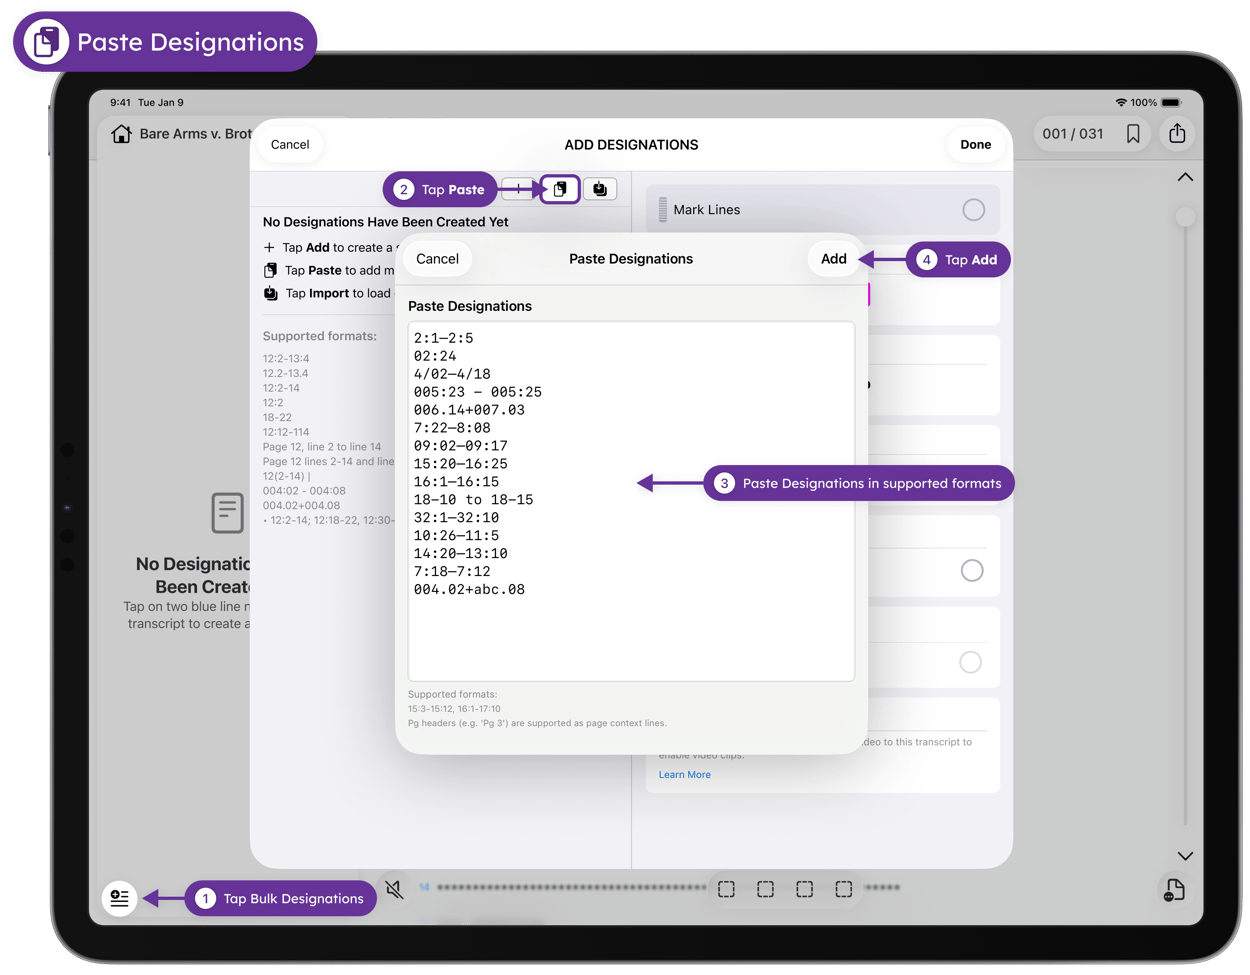
Task: Place cursor on line 006.14+007.03
Action: coord(469,410)
